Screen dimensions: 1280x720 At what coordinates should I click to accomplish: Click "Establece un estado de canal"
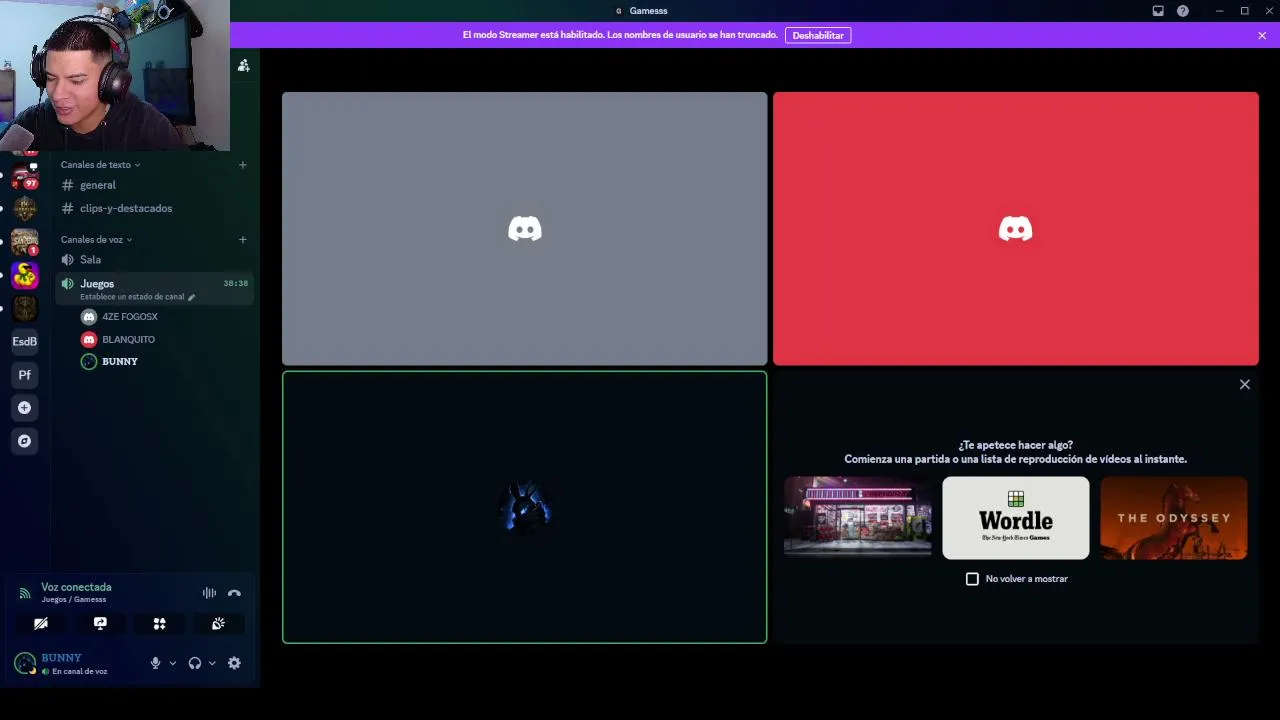pyautogui.click(x=132, y=297)
